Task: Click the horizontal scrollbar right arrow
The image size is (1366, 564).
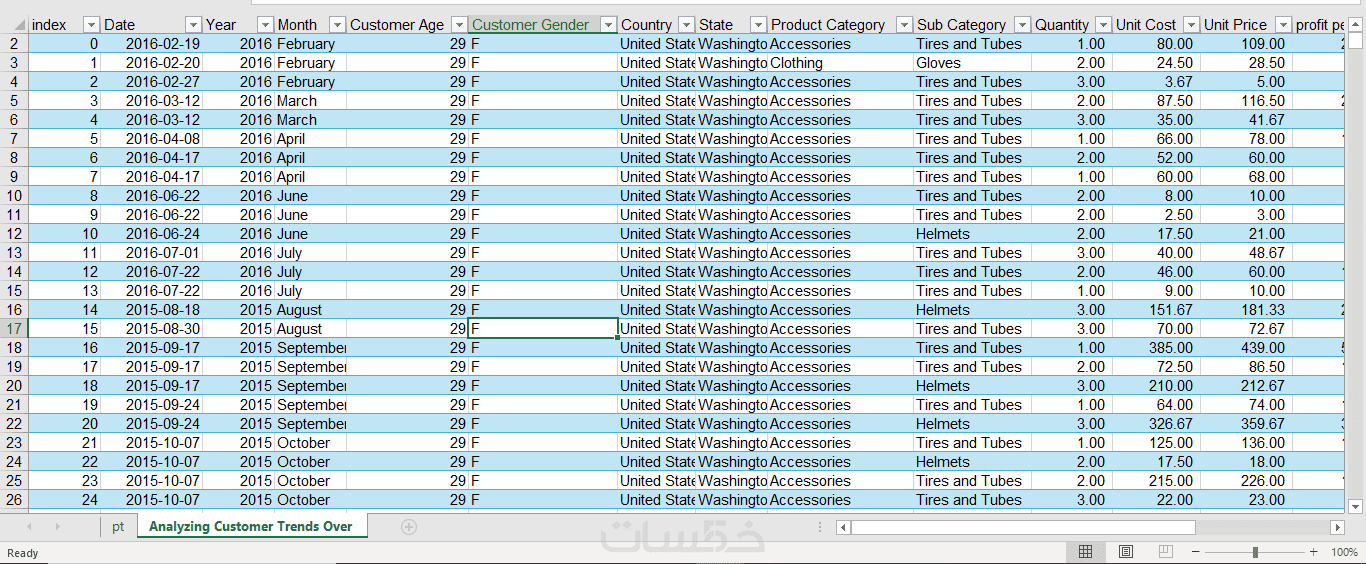Action: click(1337, 527)
